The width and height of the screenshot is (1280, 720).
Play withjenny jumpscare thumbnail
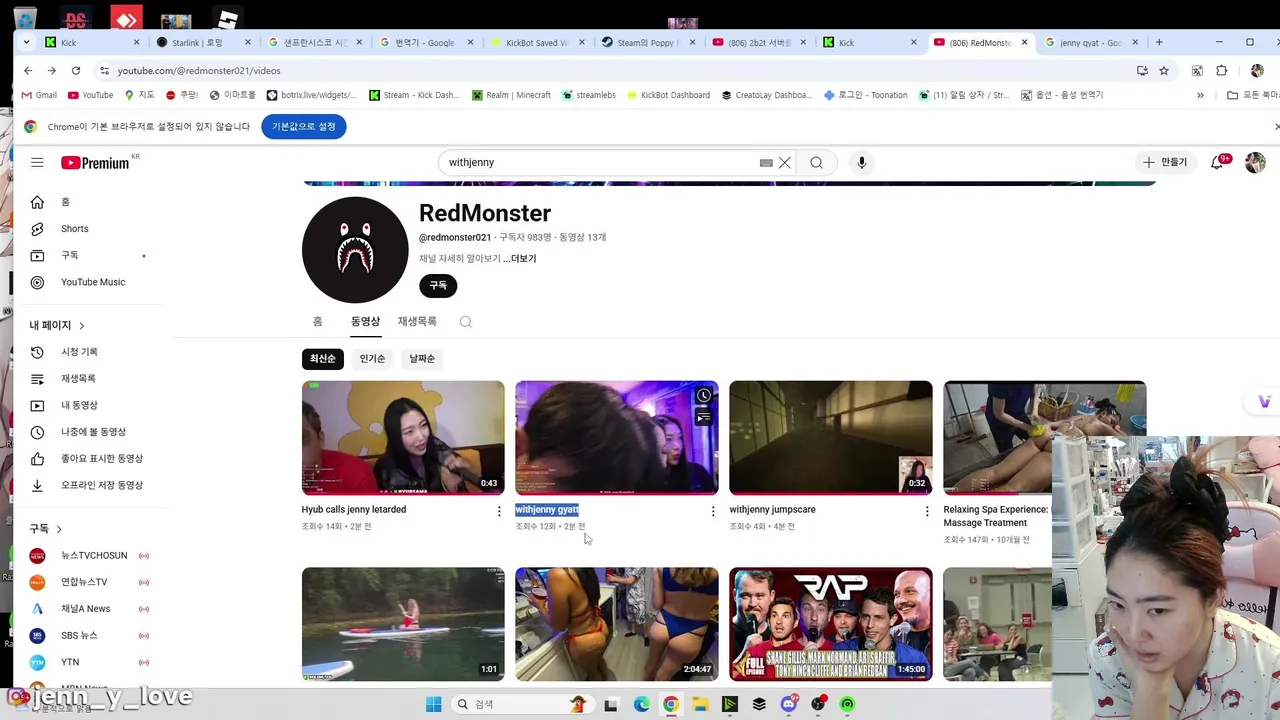(x=831, y=438)
